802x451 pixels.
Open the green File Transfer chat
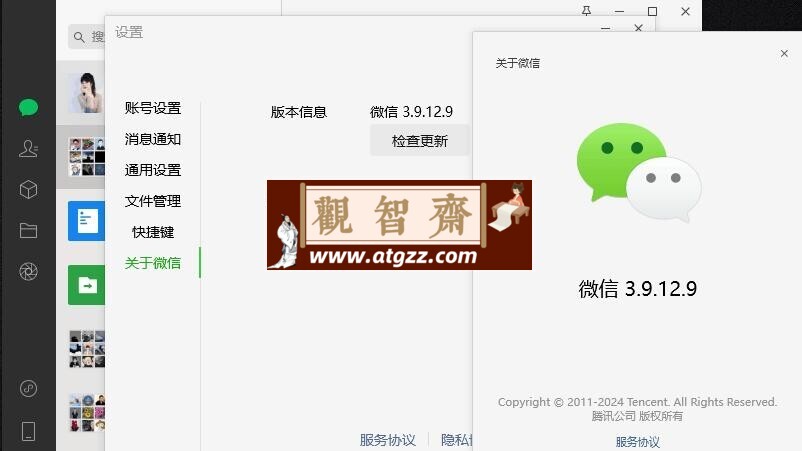pyautogui.click(x=86, y=285)
